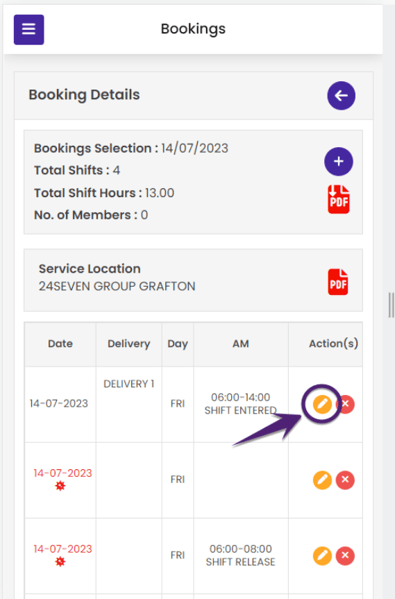Delete the DELIVERY 1 shift row
The height and width of the screenshot is (599, 395).
point(346,404)
